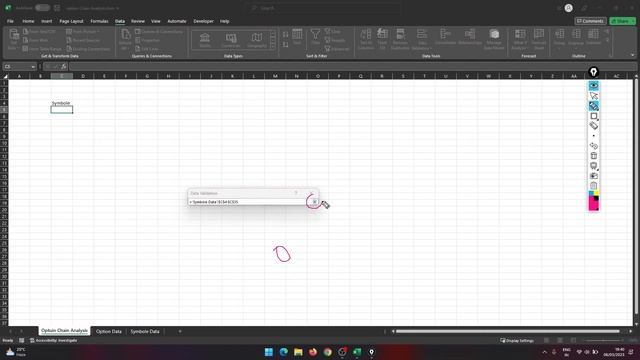The width and height of the screenshot is (640, 360).
Task: Select the Currencies data type
Action: [x=231, y=40]
